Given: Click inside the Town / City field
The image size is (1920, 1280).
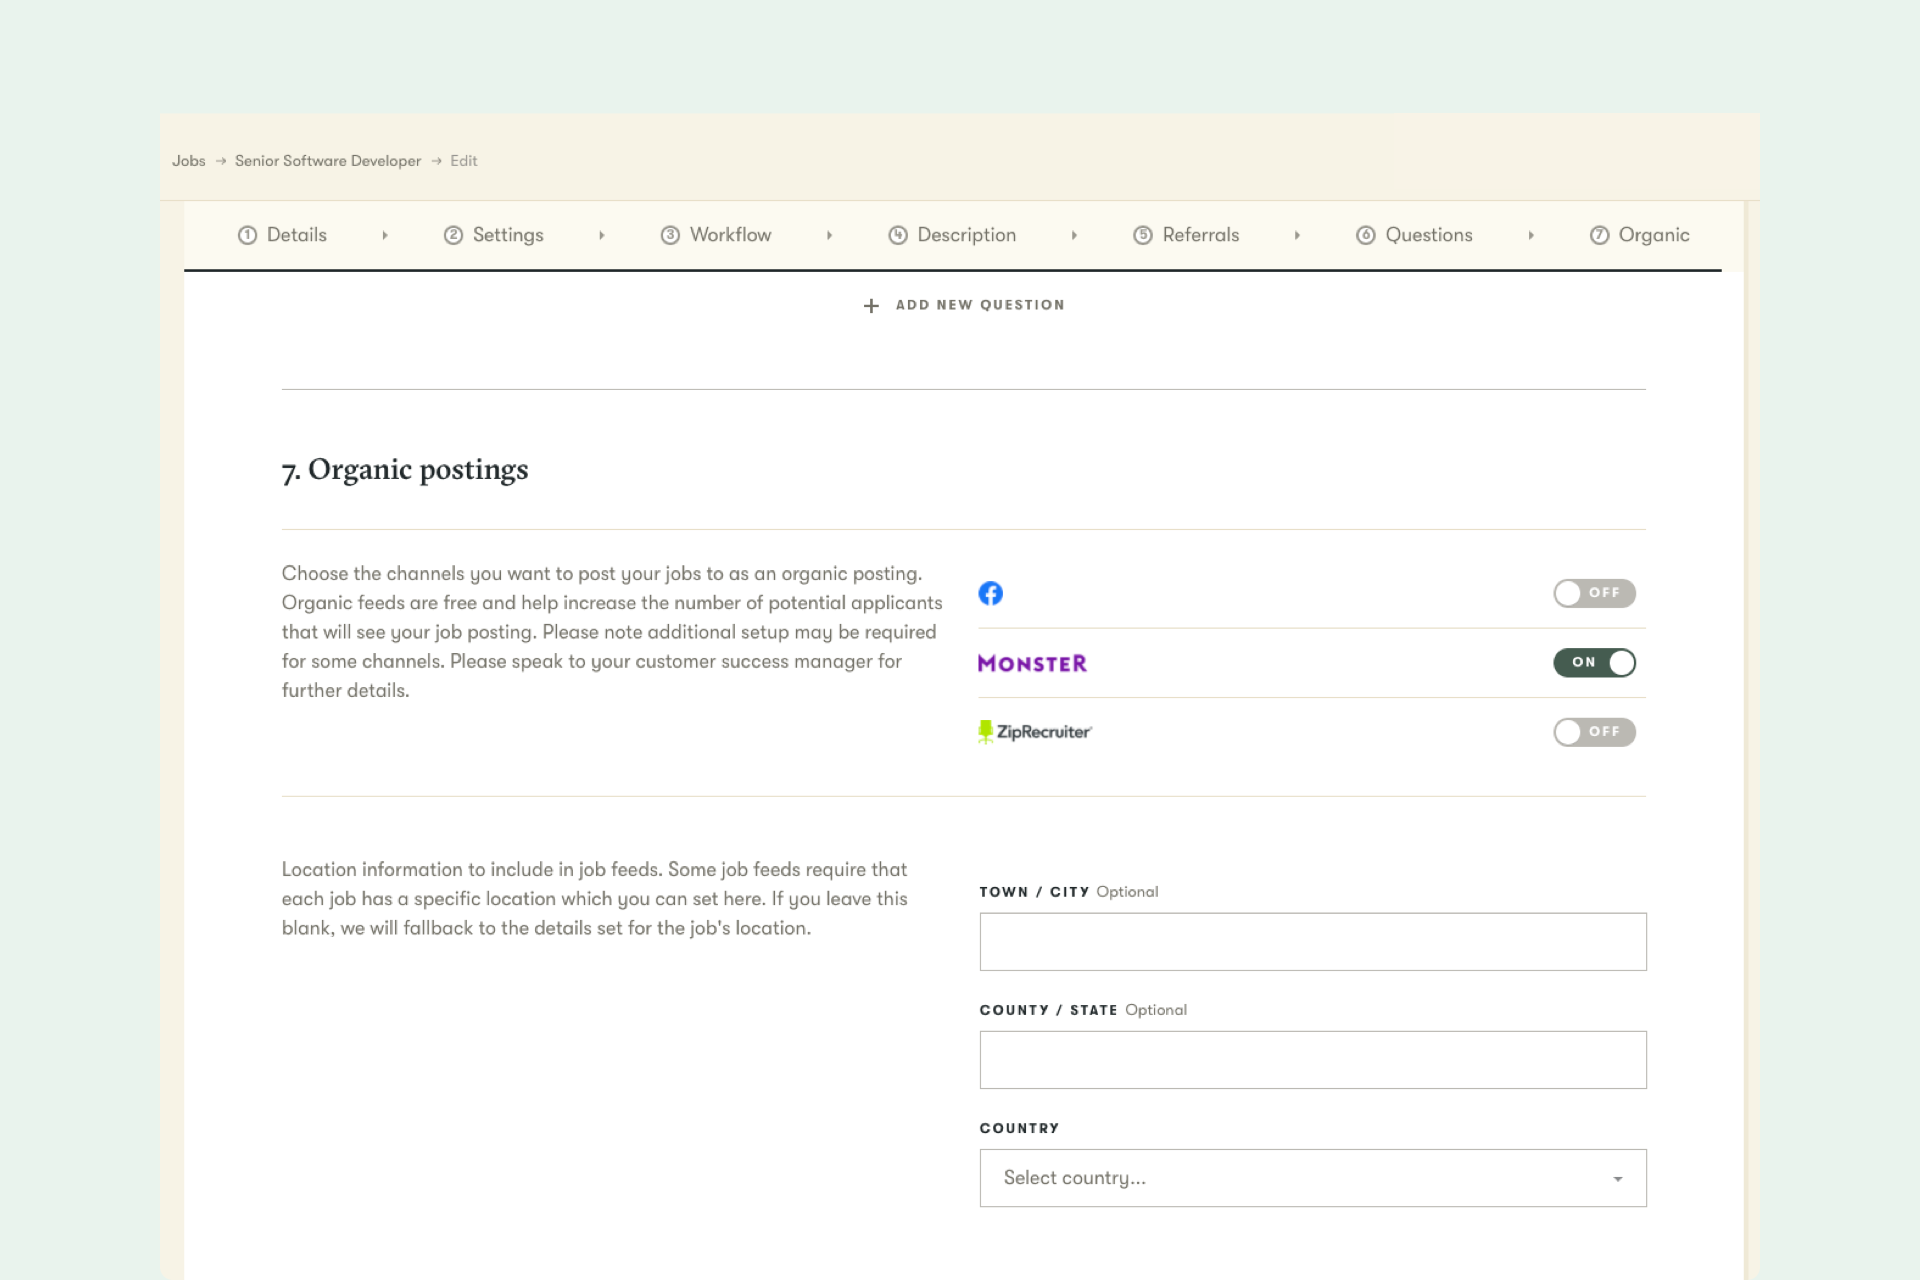Looking at the screenshot, I should point(1311,941).
